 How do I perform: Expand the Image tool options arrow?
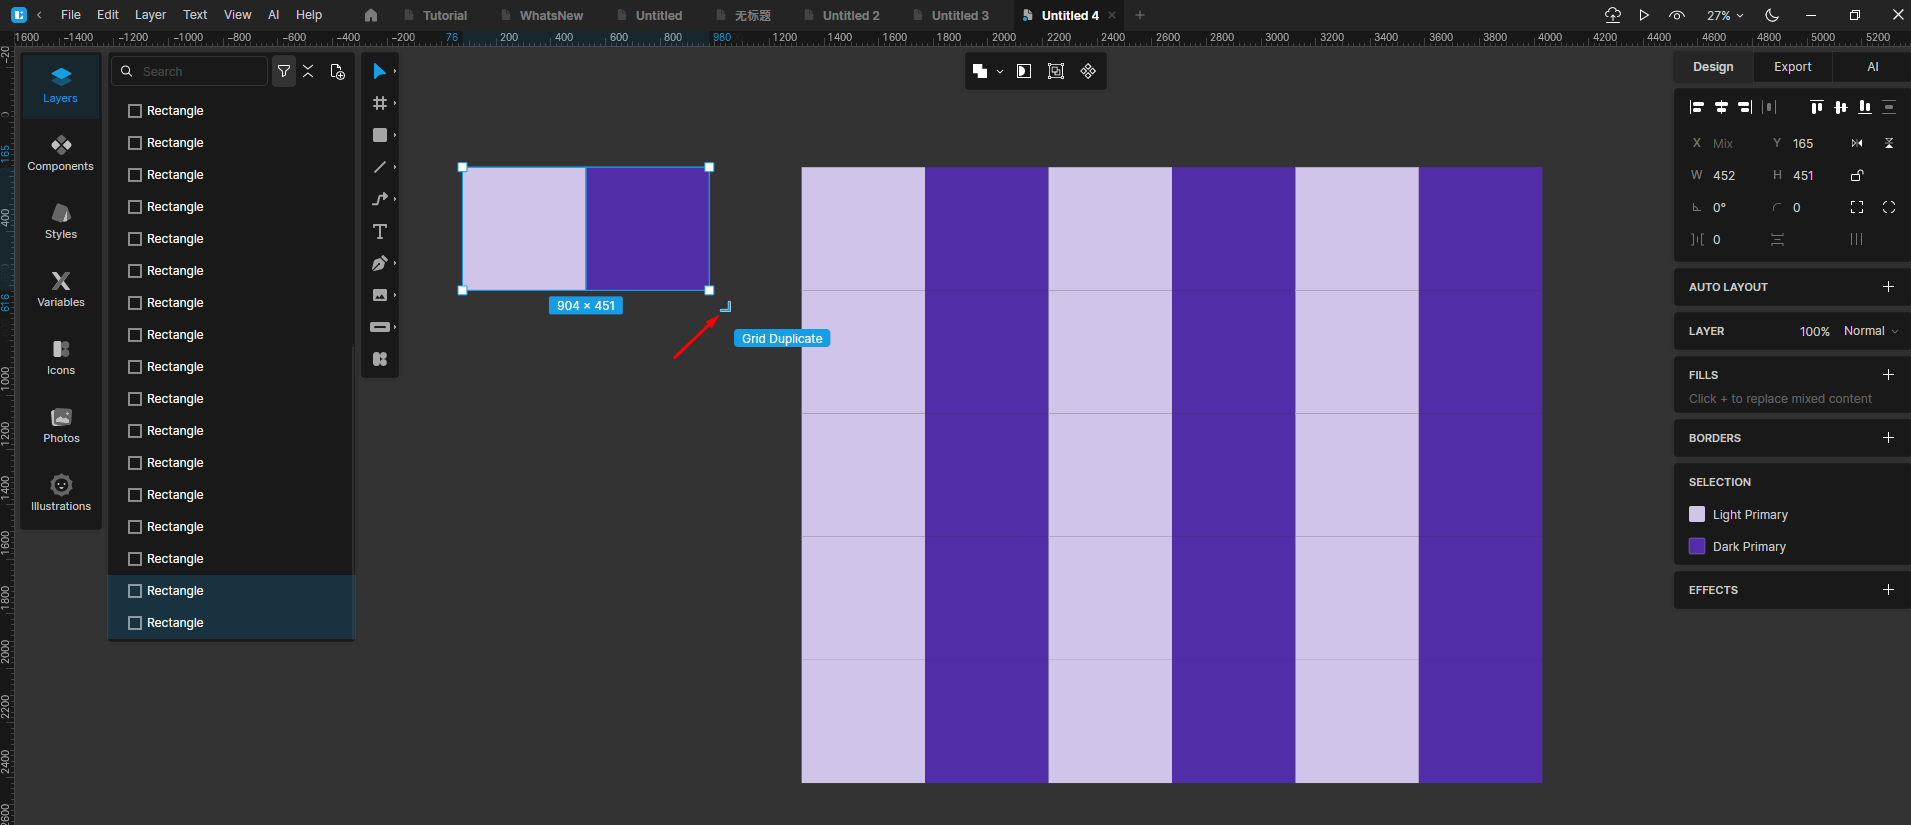coord(395,295)
